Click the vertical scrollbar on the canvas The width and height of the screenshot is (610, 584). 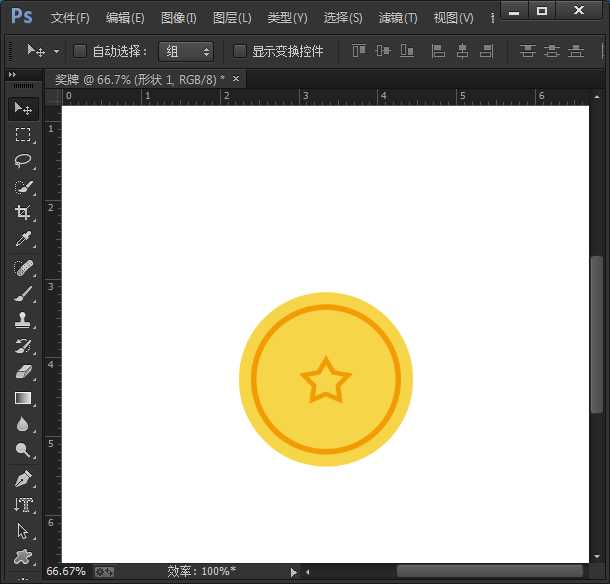[597, 330]
